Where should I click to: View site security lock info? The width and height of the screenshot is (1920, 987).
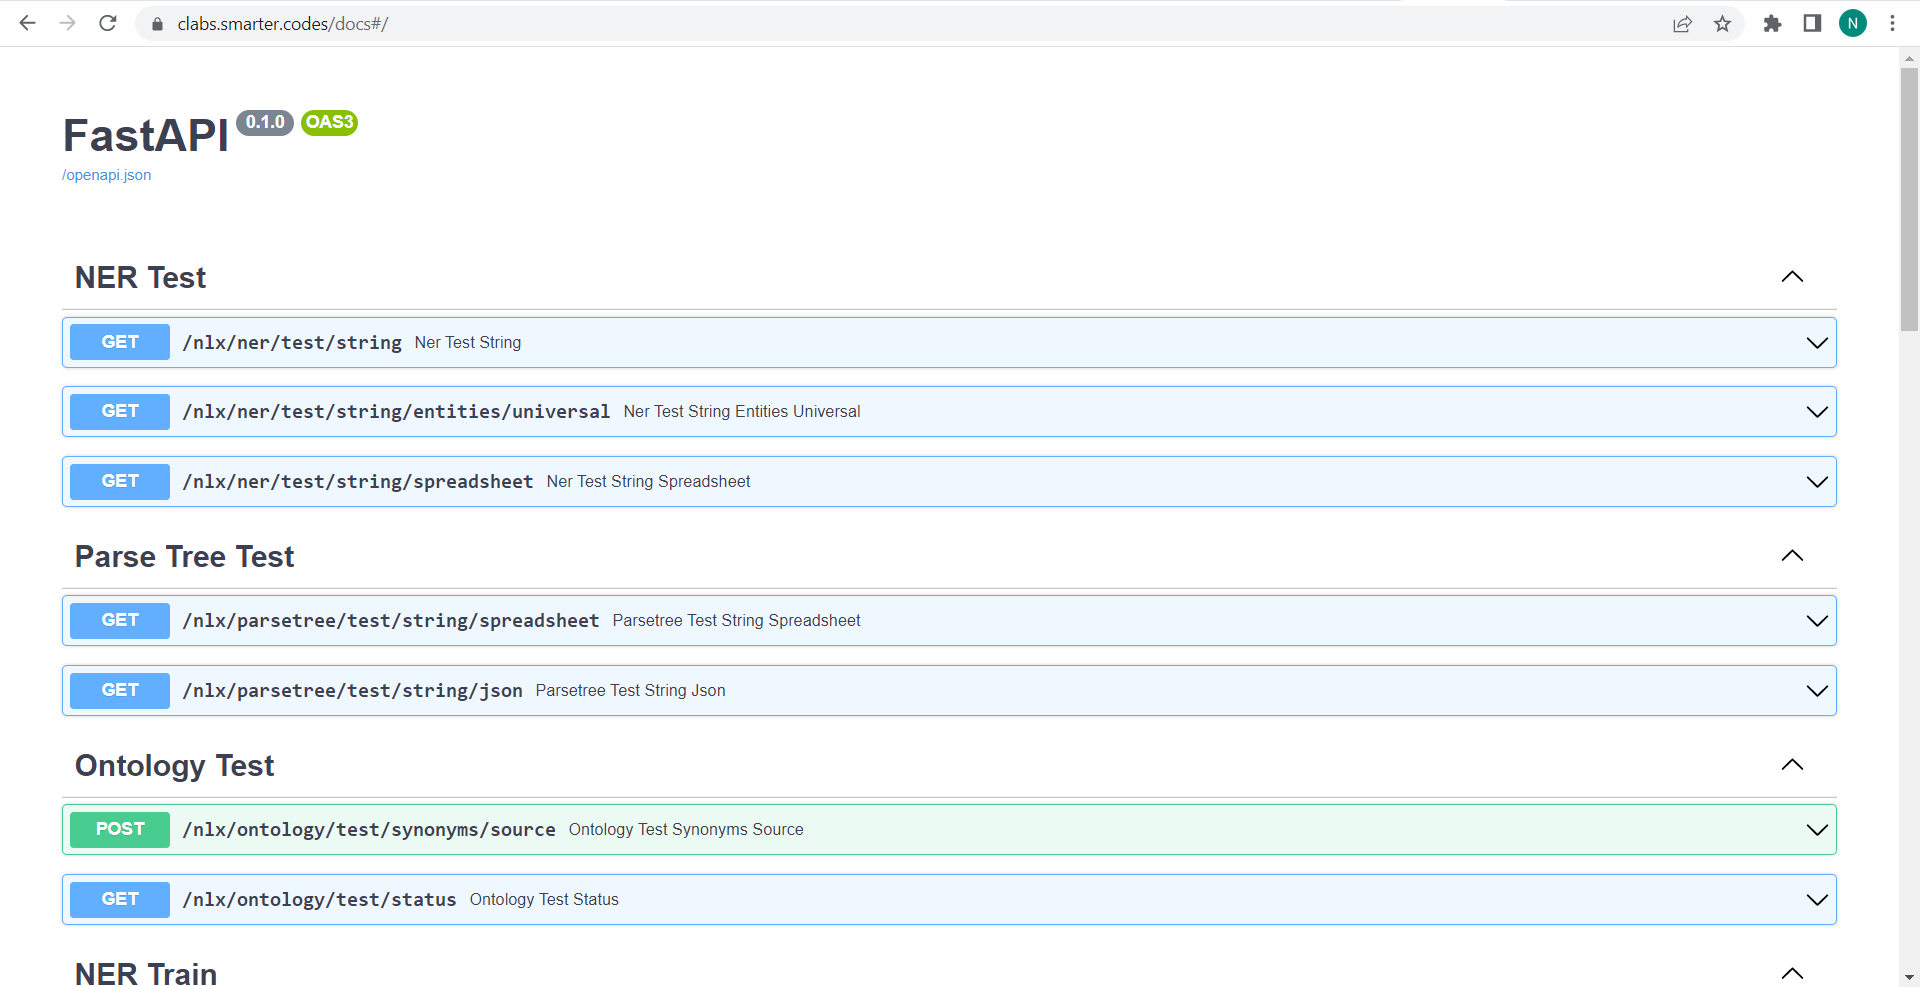click(x=157, y=24)
